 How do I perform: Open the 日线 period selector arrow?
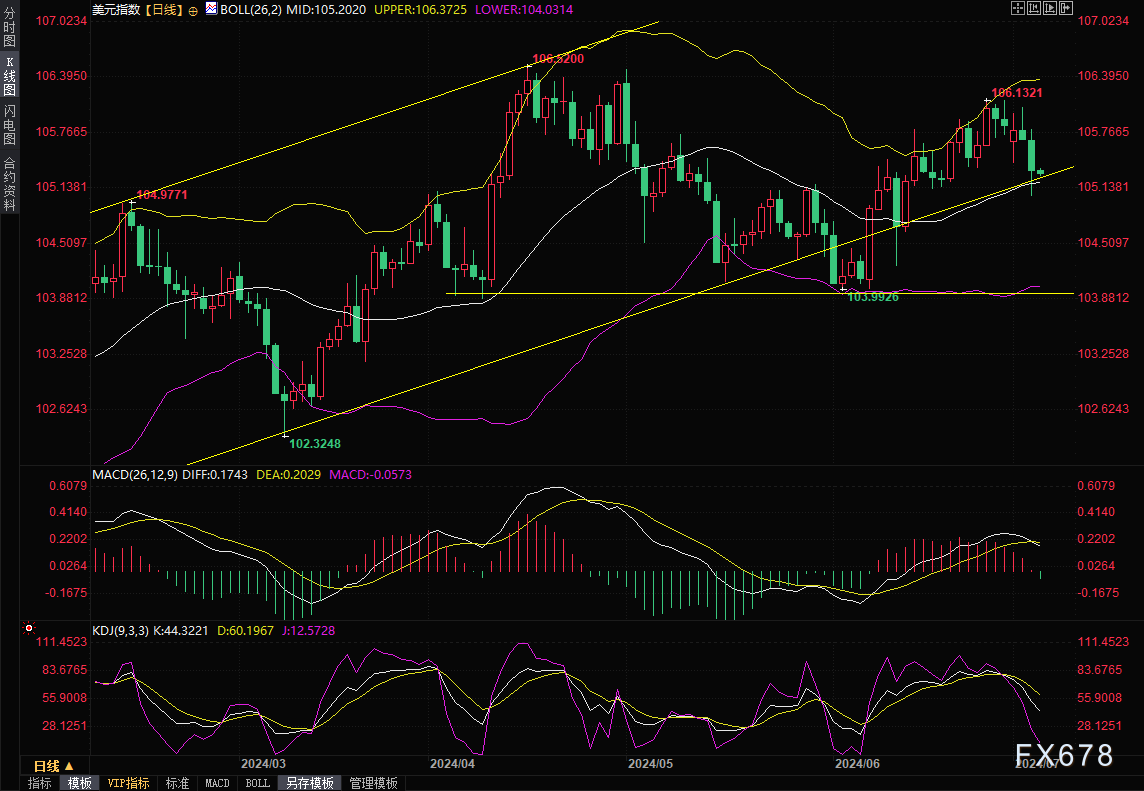[69, 766]
